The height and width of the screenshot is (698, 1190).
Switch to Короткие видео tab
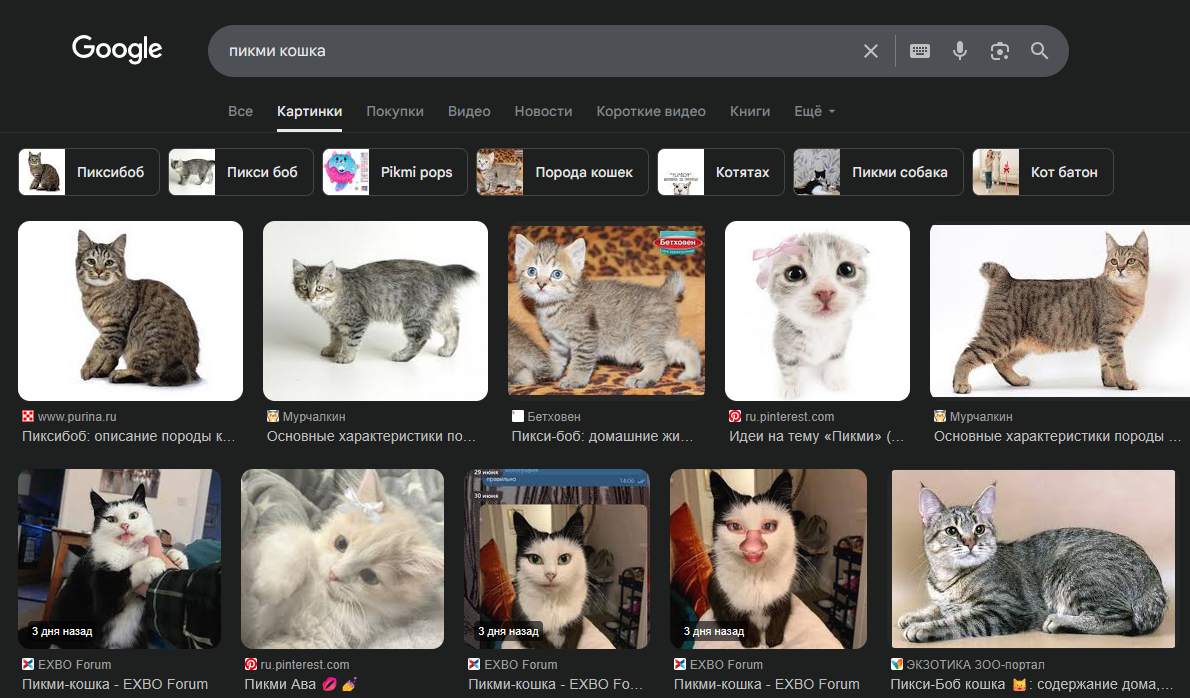(651, 111)
